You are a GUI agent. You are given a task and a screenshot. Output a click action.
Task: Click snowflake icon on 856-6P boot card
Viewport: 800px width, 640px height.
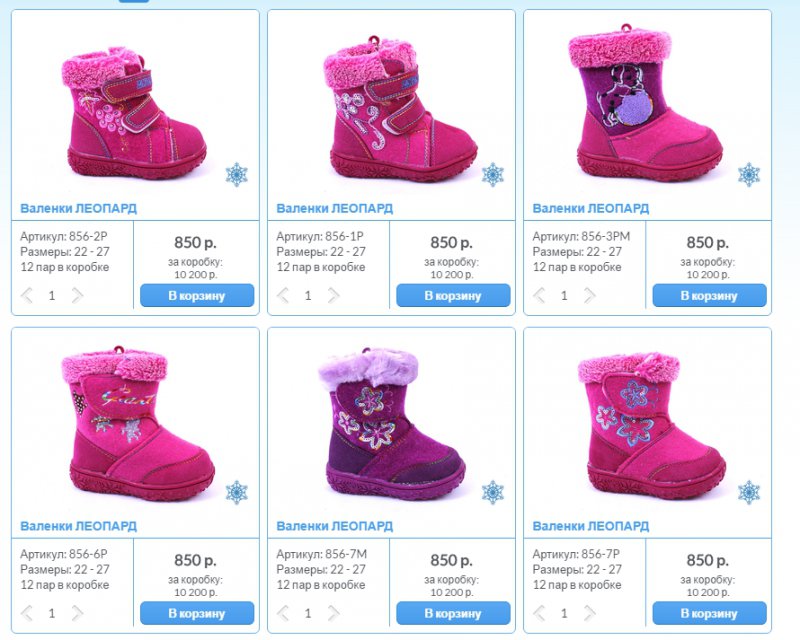[x=237, y=493]
